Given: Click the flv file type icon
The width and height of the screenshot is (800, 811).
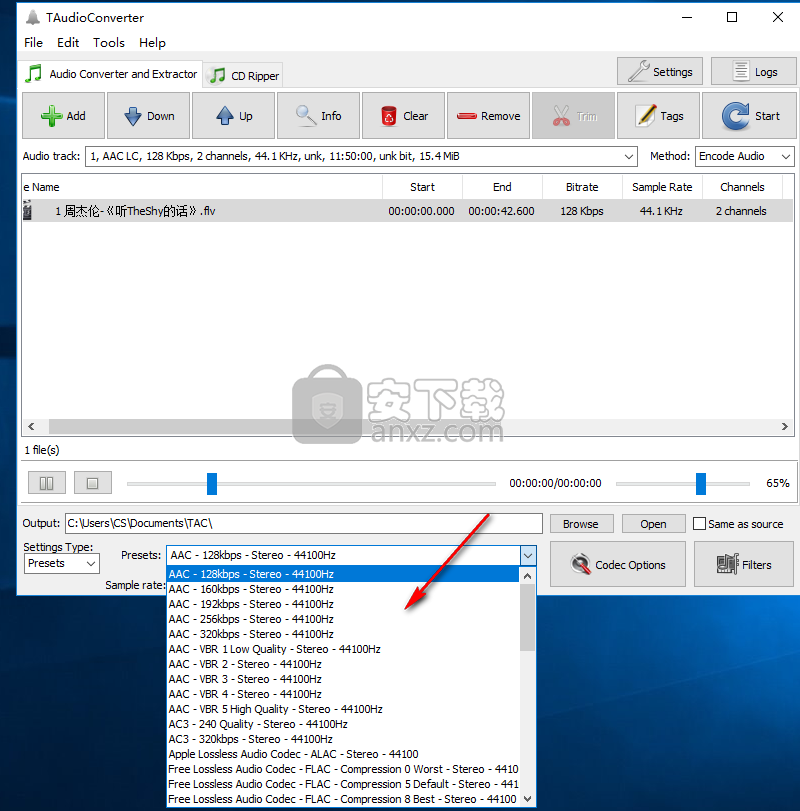Looking at the screenshot, I should [x=27, y=211].
